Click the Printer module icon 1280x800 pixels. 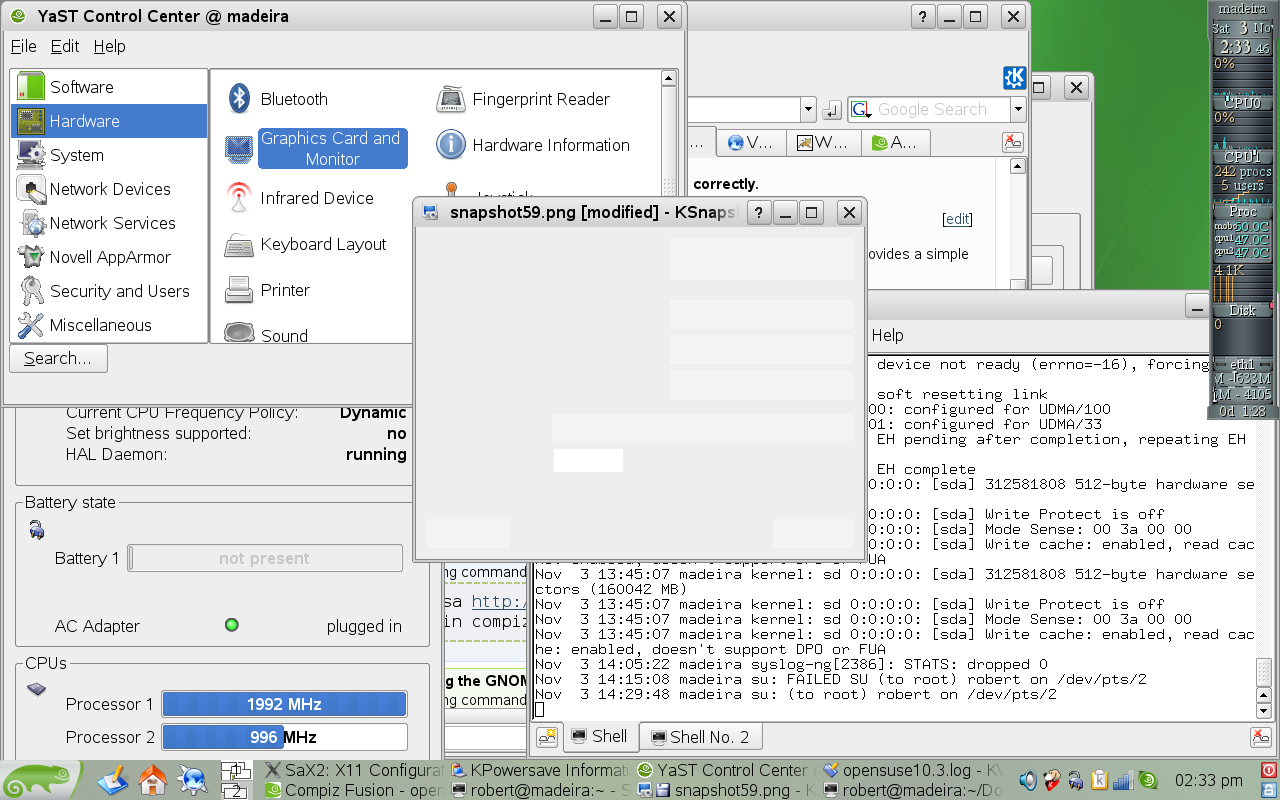pyautogui.click(x=239, y=290)
